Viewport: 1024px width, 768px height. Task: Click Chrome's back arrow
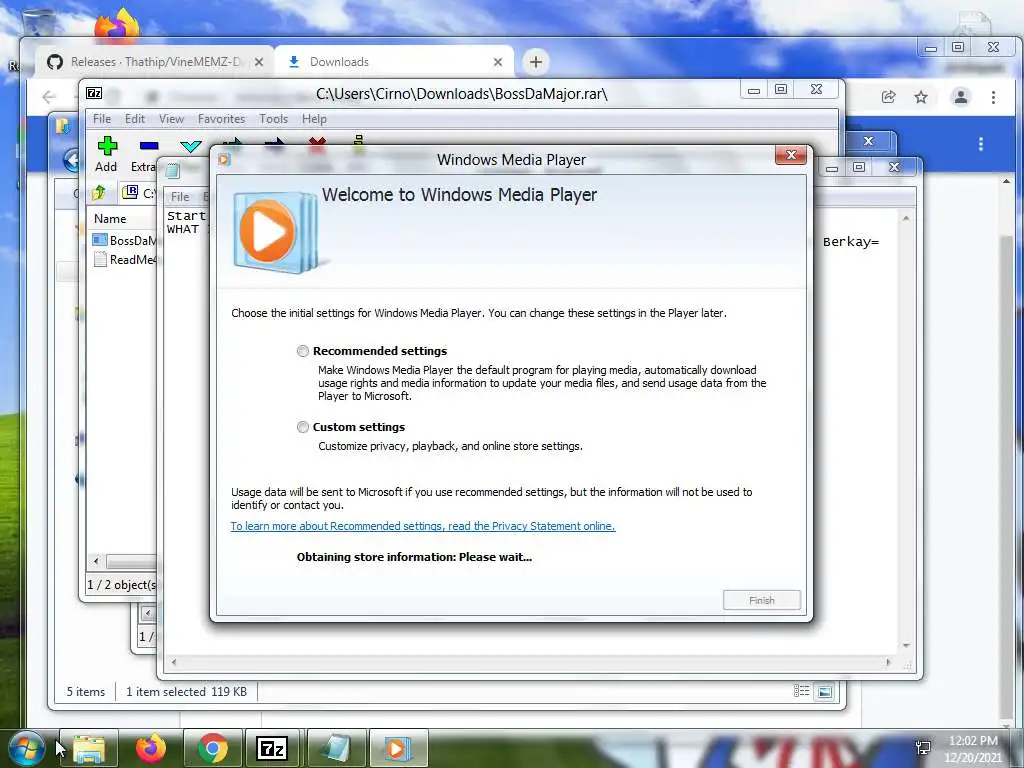point(49,97)
